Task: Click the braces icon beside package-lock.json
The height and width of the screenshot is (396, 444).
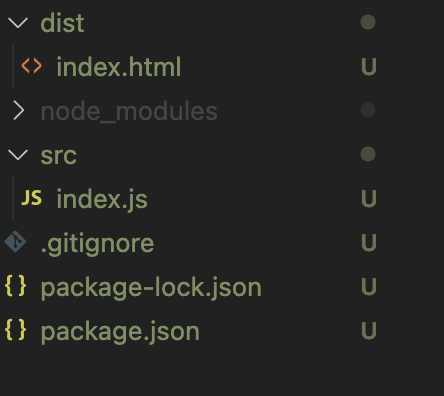Action: (16, 286)
